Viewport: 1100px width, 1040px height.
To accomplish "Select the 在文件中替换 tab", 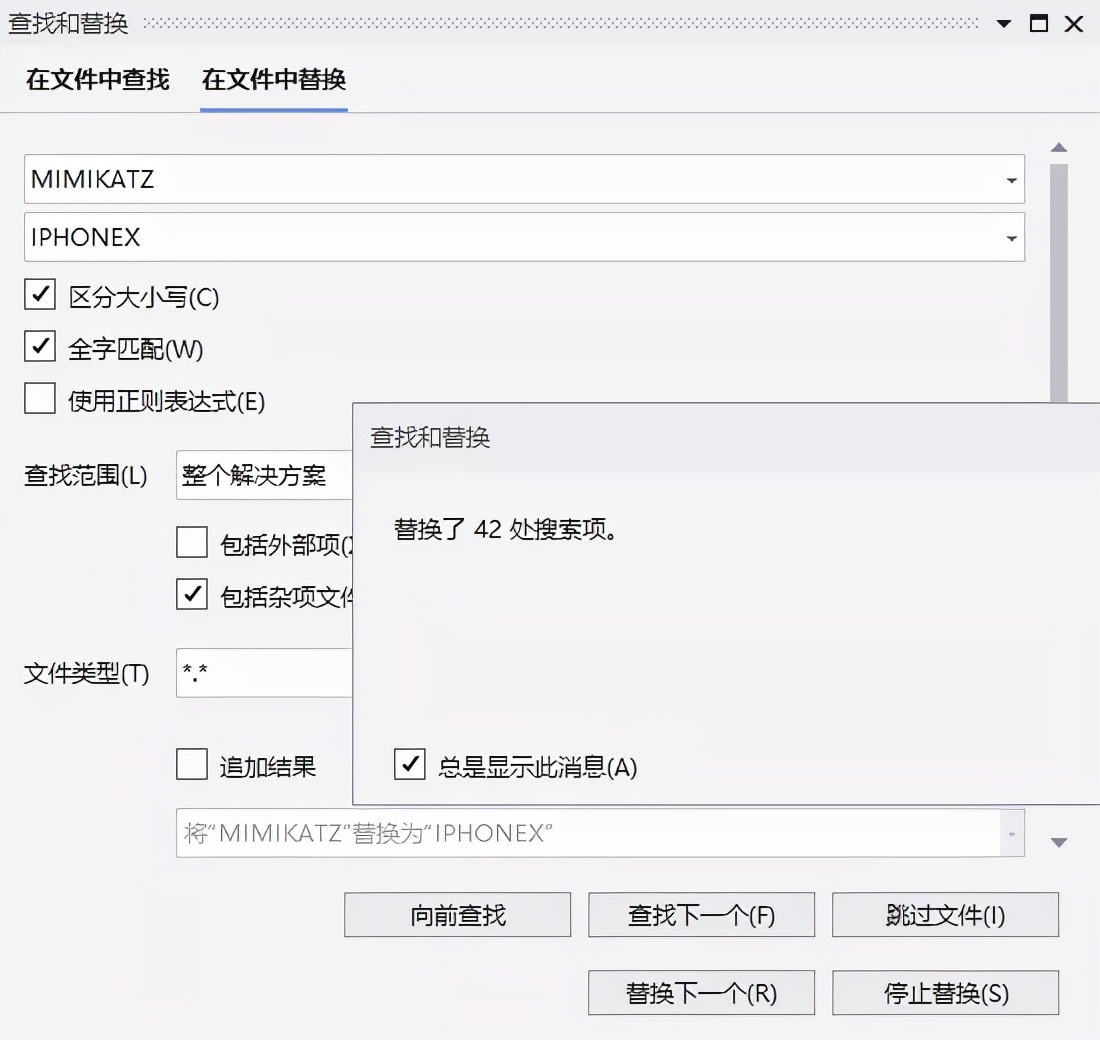I will coord(273,79).
